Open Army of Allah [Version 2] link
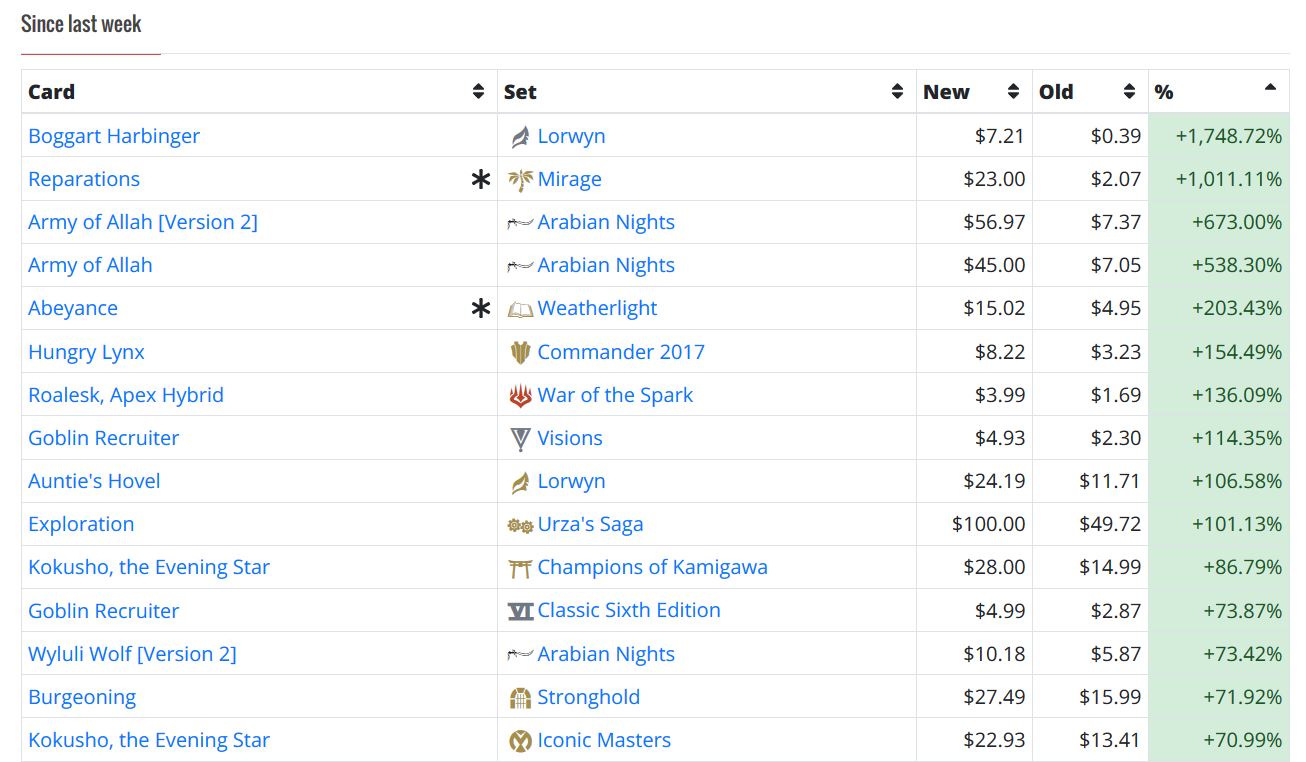This screenshot has height=762, width=1306. click(143, 222)
